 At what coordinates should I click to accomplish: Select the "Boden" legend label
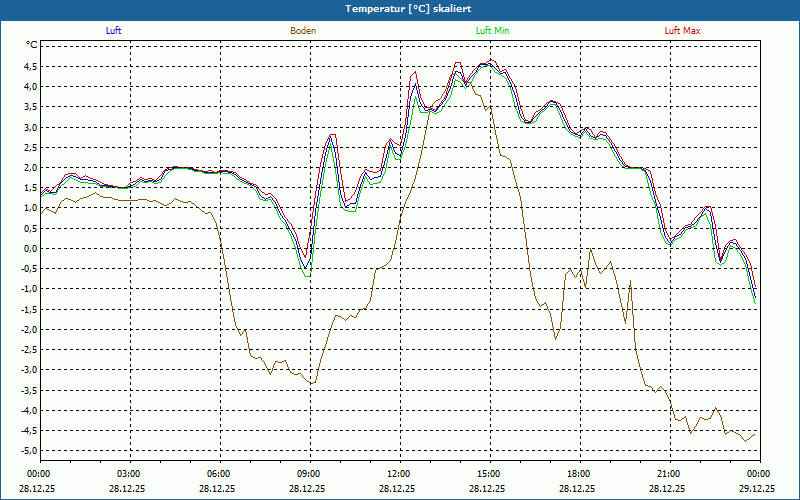pos(303,31)
